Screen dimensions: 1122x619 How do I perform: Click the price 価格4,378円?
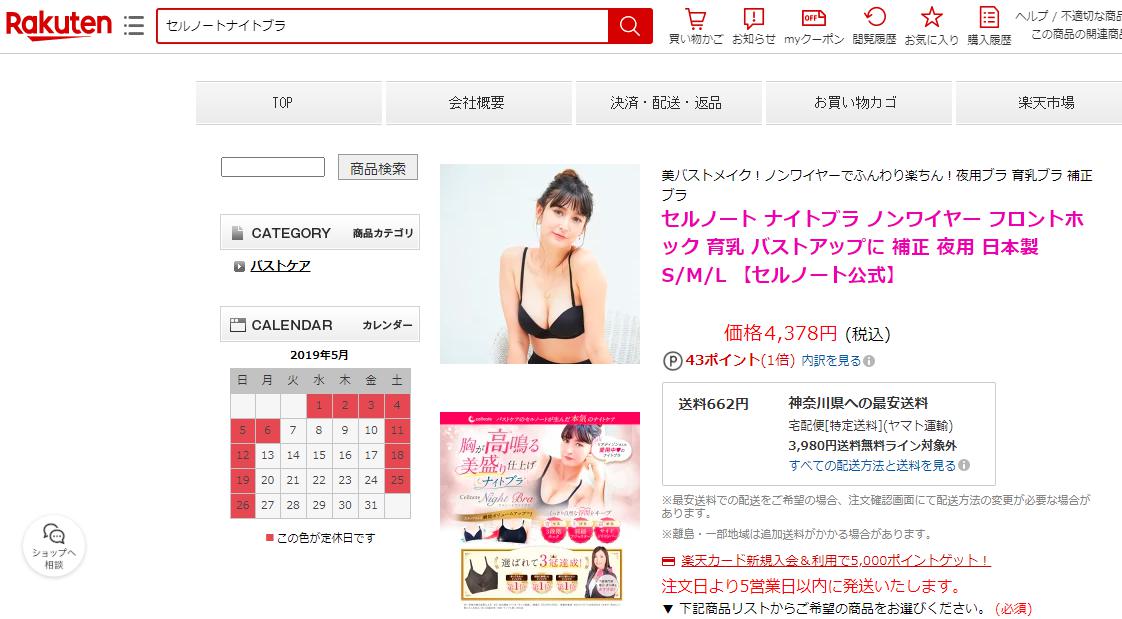(780, 333)
